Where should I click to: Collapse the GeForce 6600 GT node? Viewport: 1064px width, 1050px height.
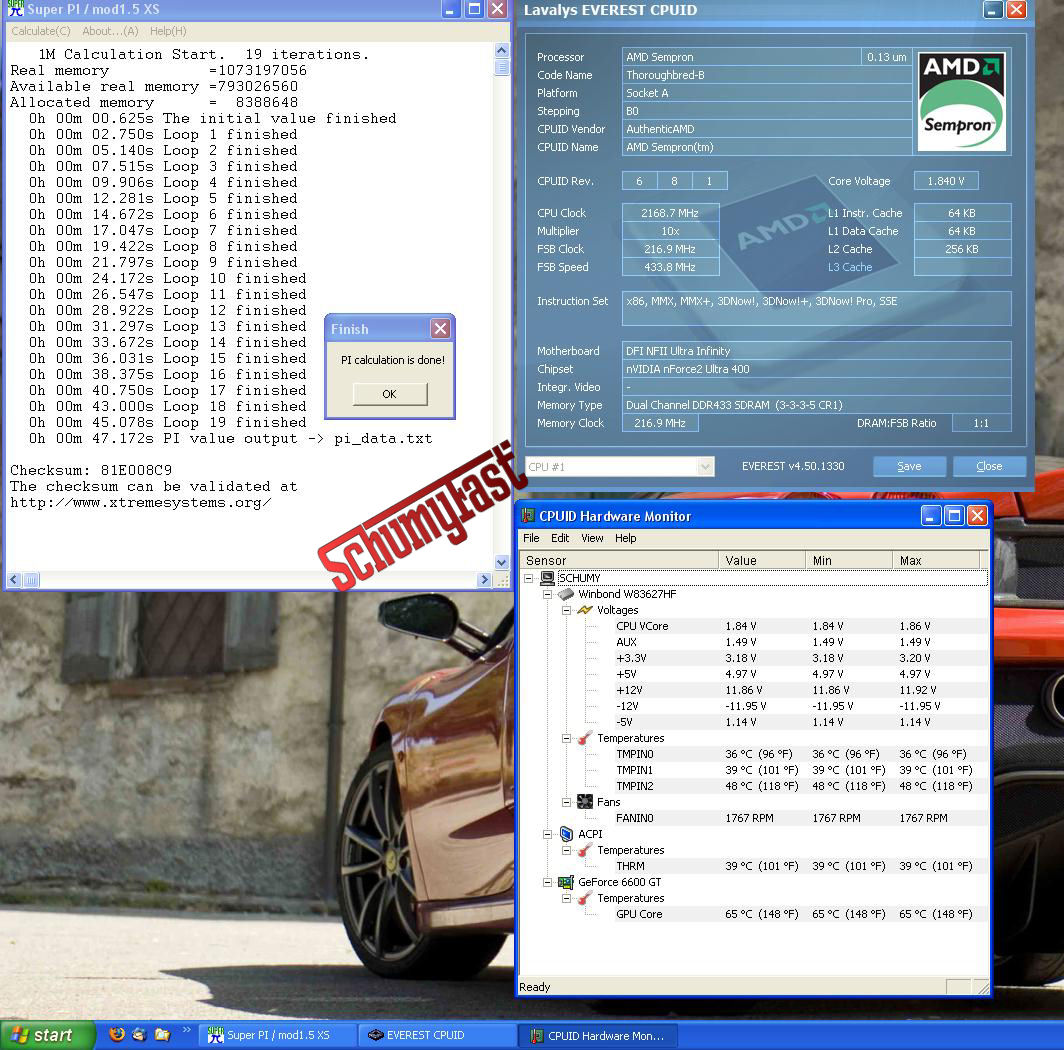click(x=547, y=882)
